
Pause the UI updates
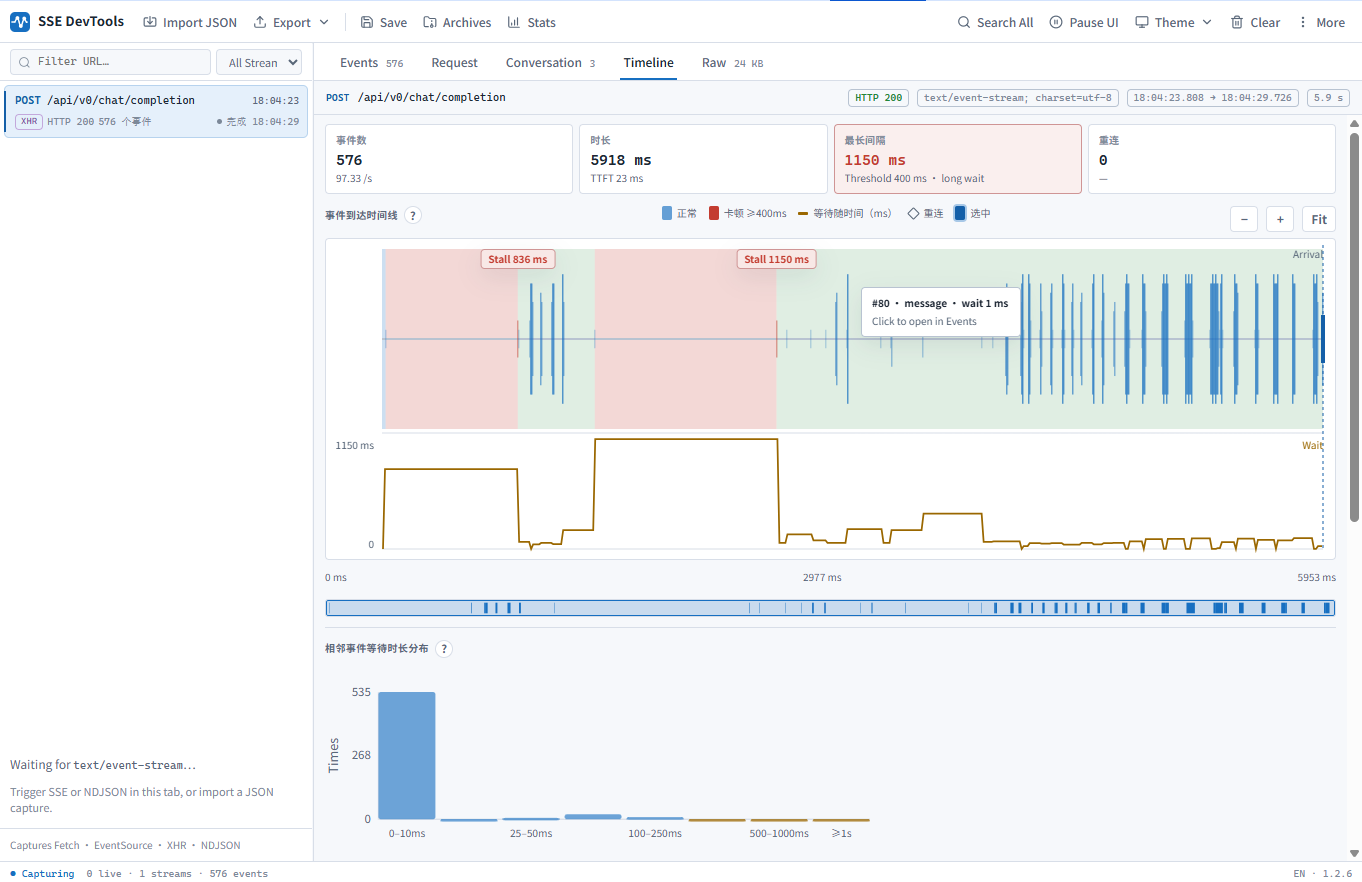coord(1084,22)
